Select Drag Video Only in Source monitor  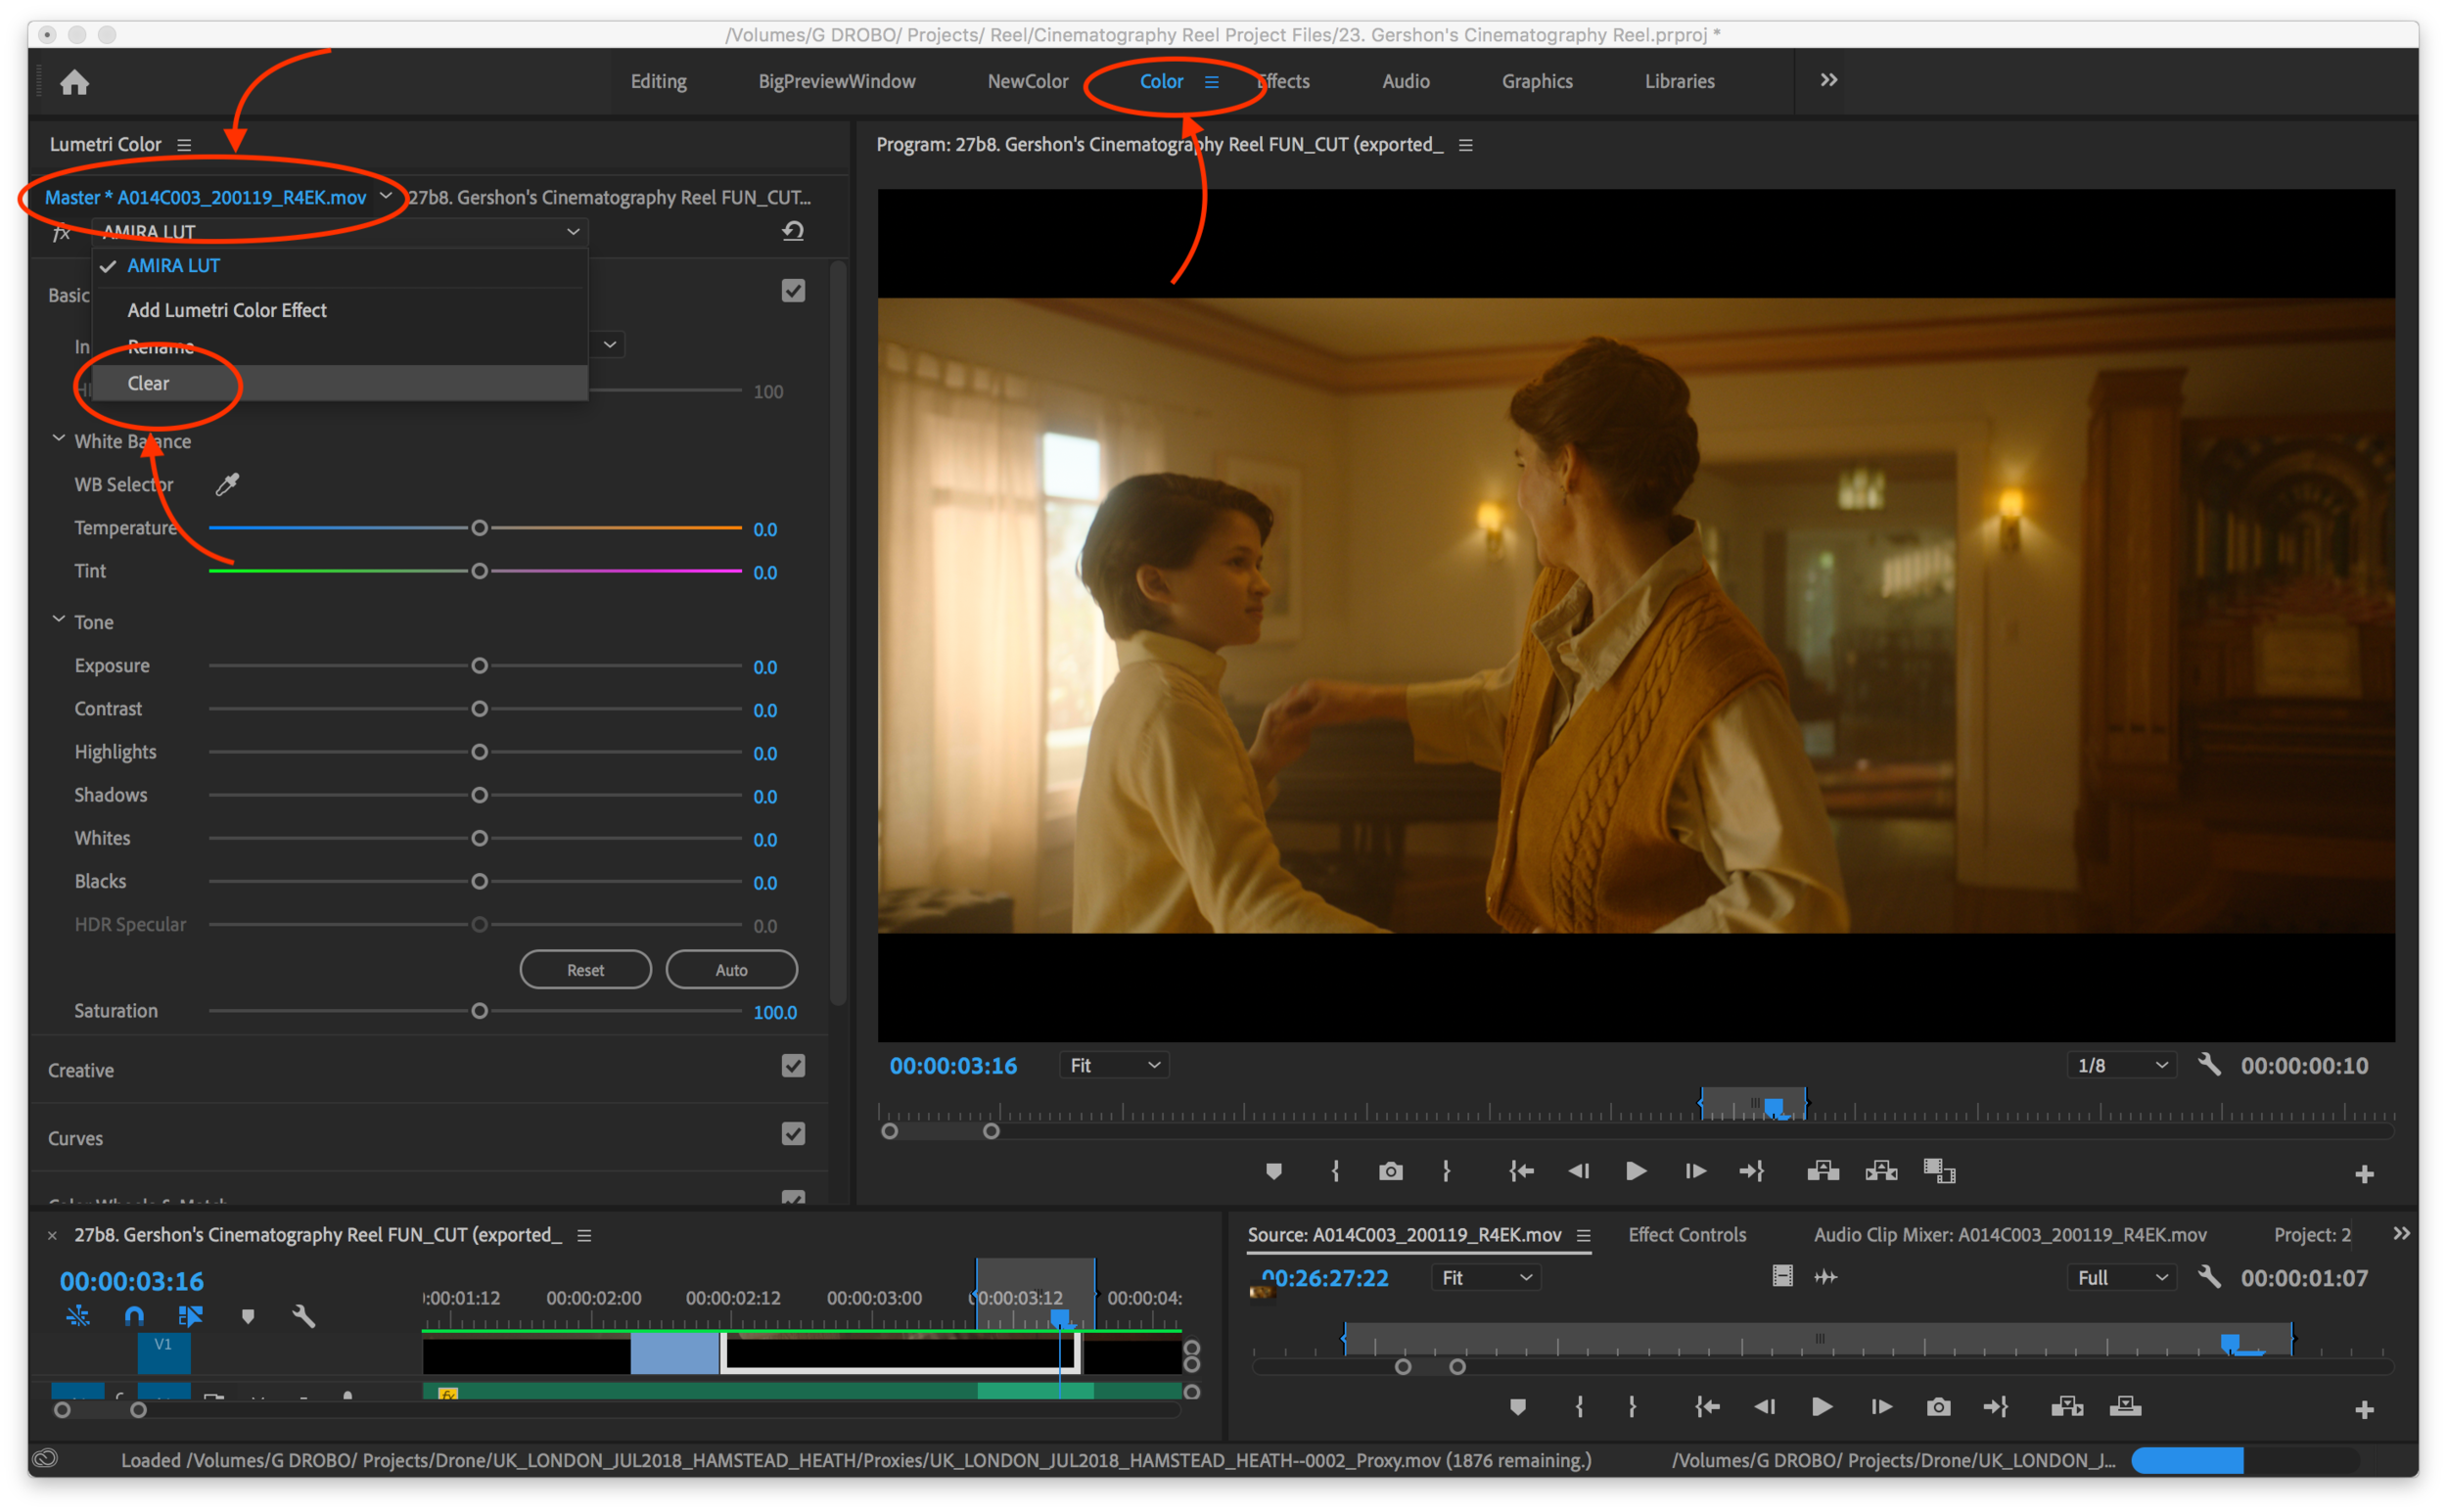[1781, 1276]
